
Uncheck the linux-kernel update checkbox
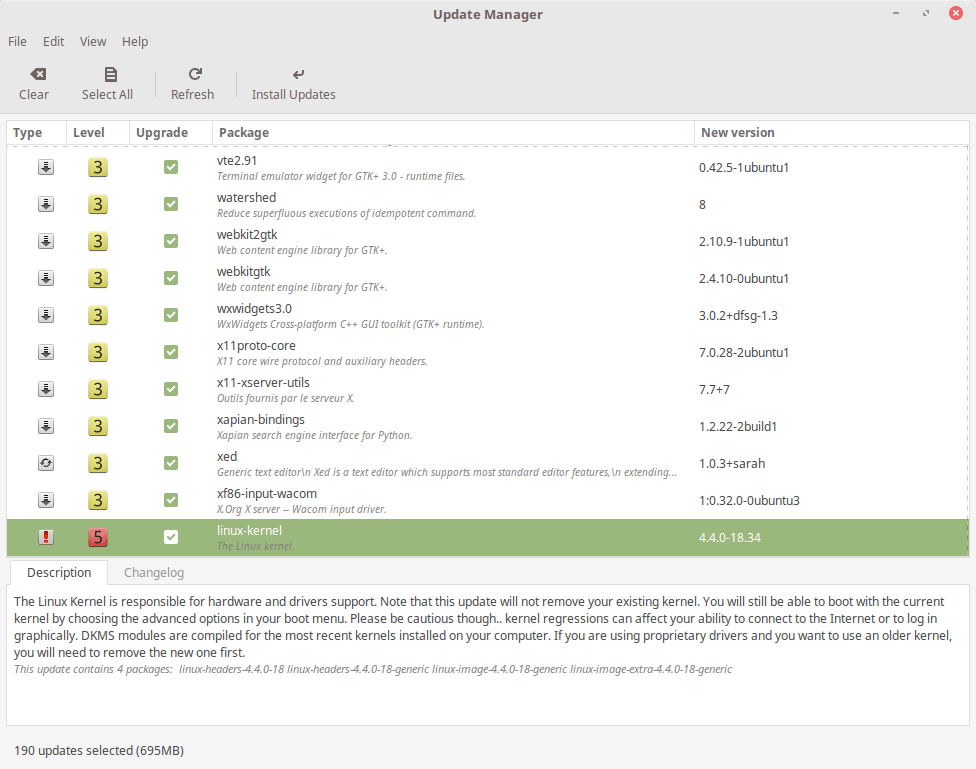171,537
